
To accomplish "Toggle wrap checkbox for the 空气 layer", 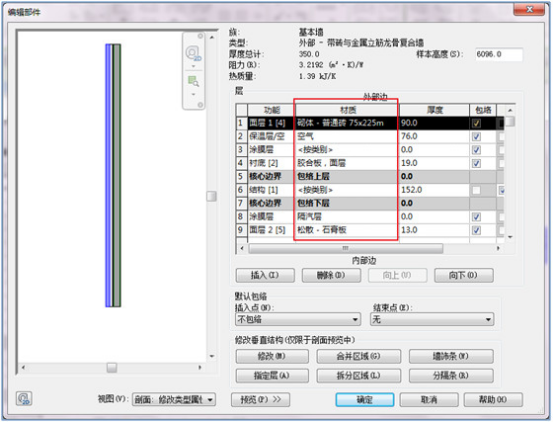I will pyautogui.click(x=476, y=136).
